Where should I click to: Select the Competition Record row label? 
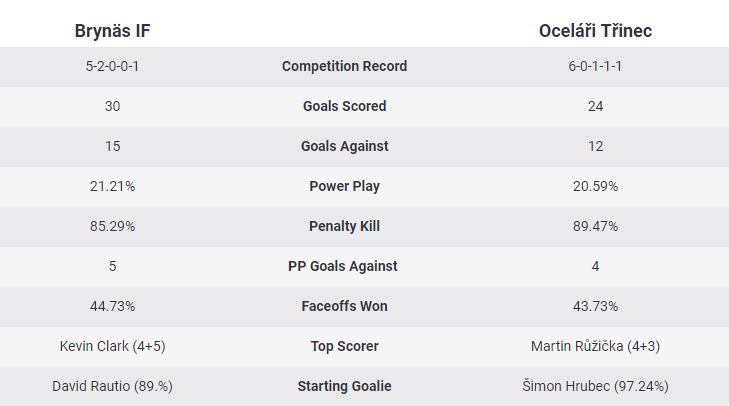pos(344,66)
